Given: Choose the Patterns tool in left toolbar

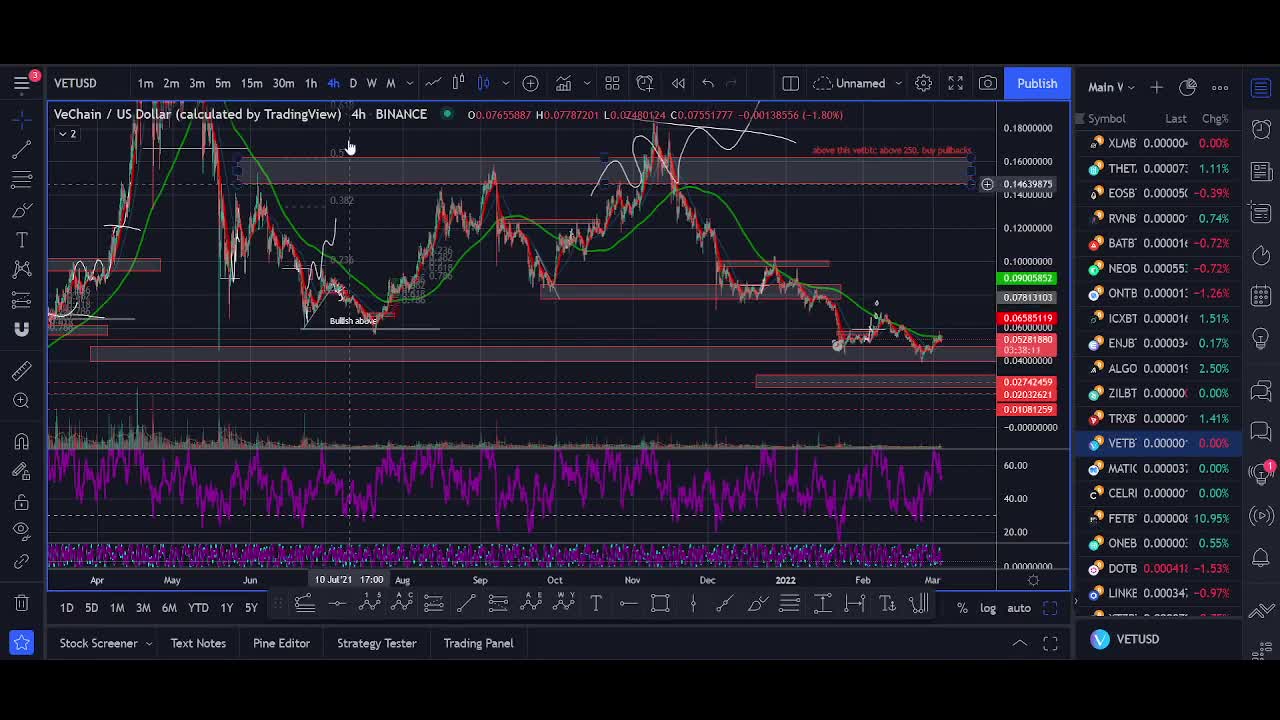Looking at the screenshot, I should [x=21, y=270].
